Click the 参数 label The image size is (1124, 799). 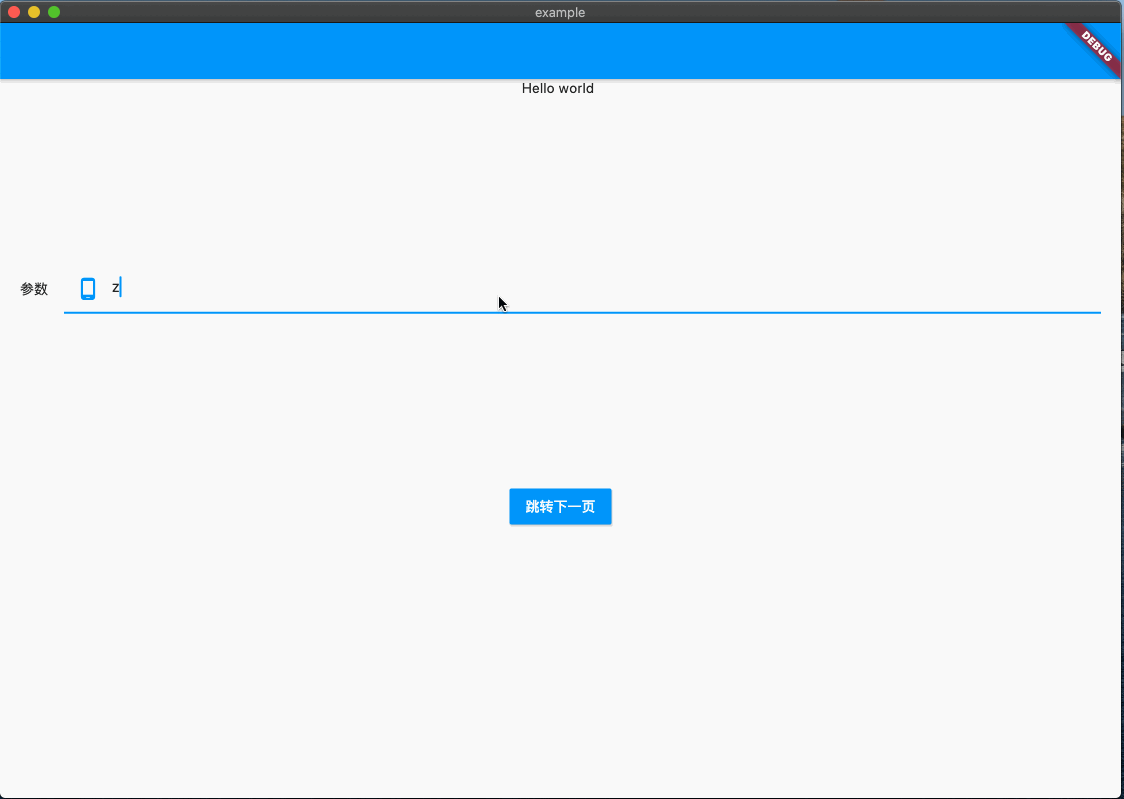33,288
